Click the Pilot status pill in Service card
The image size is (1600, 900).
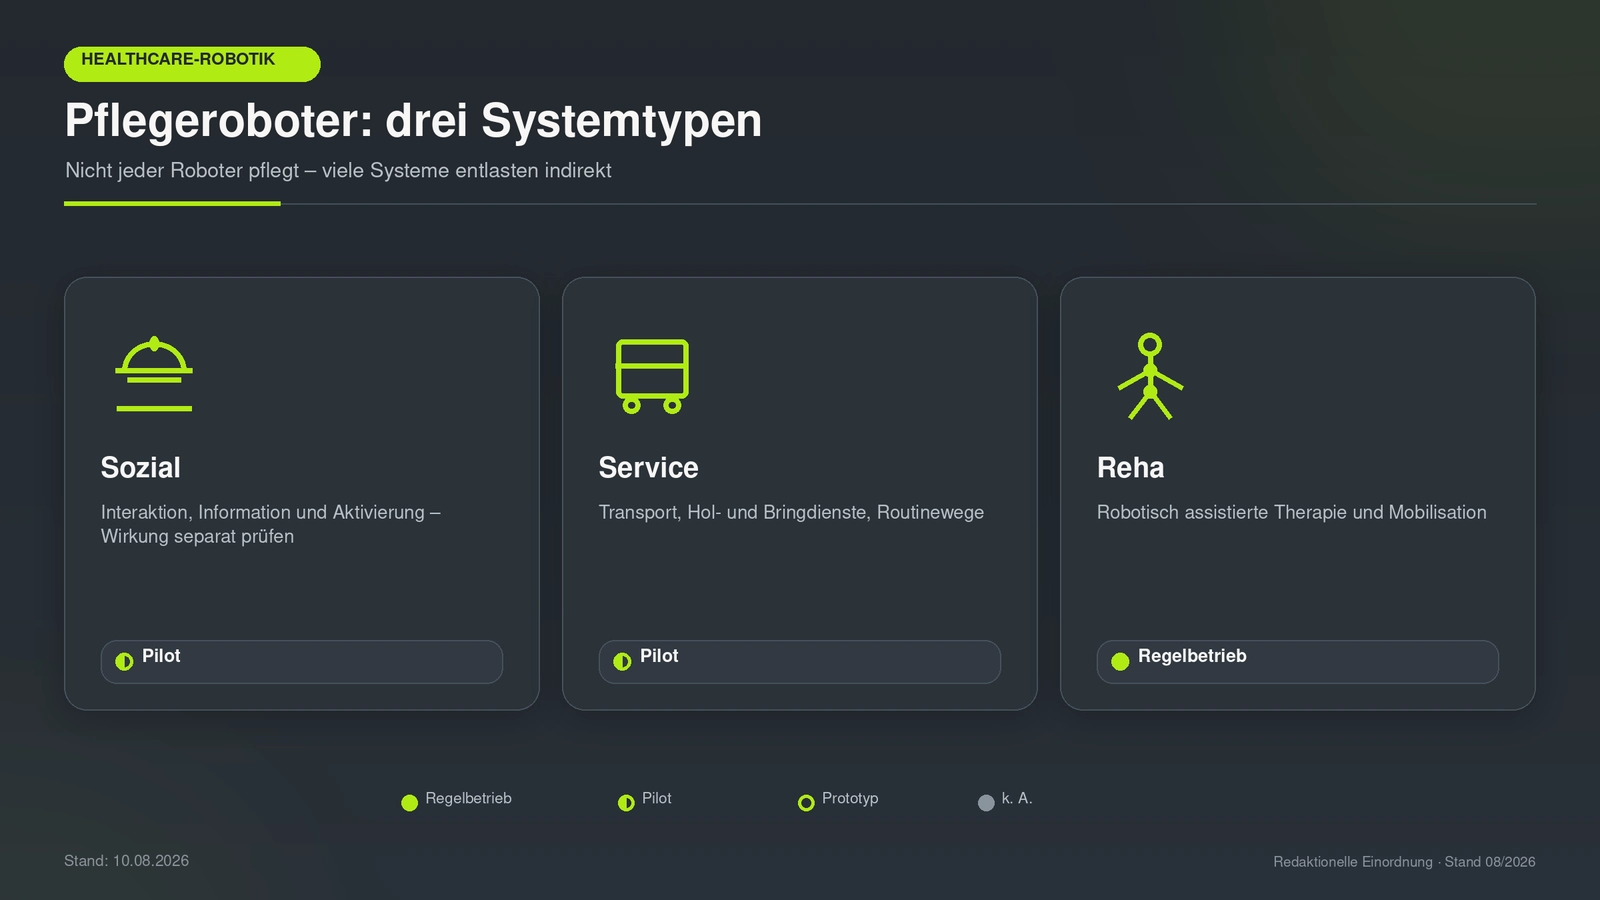pyautogui.click(x=800, y=662)
